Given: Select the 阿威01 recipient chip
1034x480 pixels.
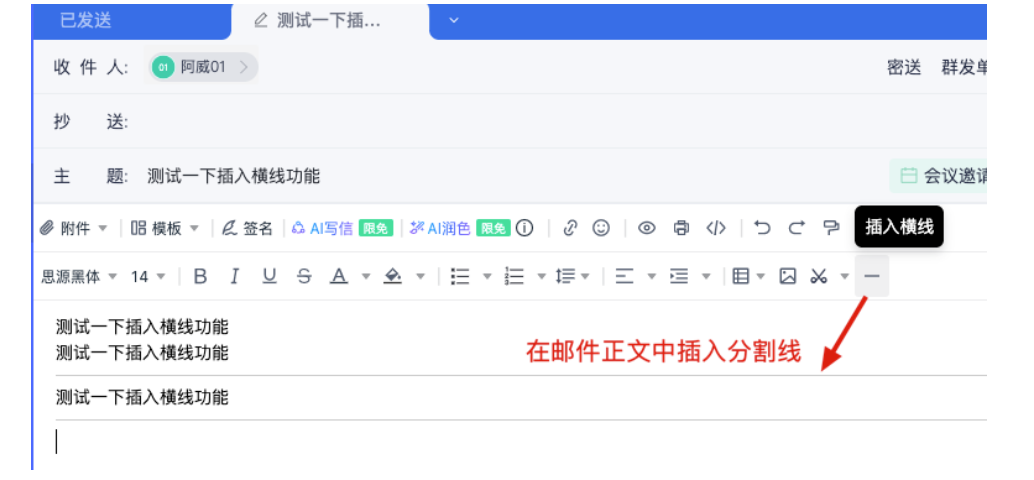Looking at the screenshot, I should (x=204, y=67).
